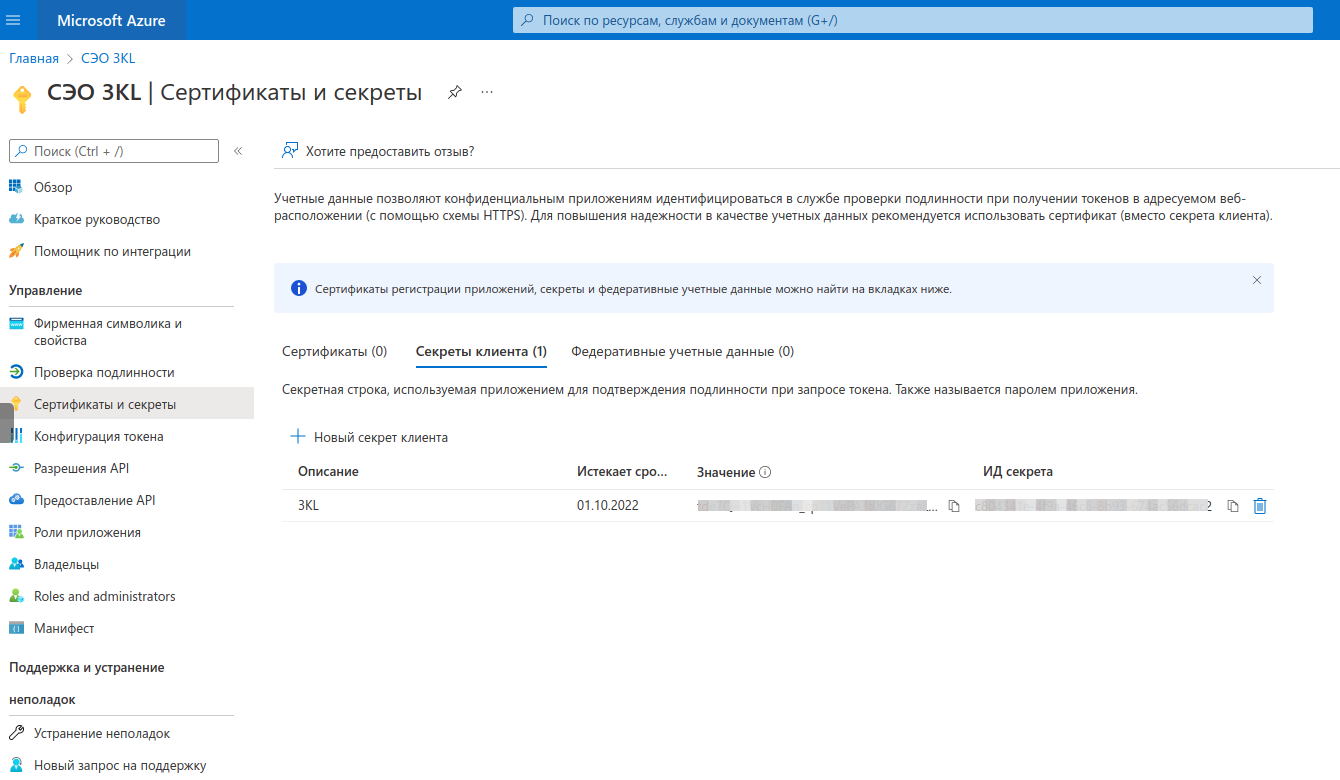
Task: Select the 01.10.2022 expiry date cell
Action: tap(607, 506)
